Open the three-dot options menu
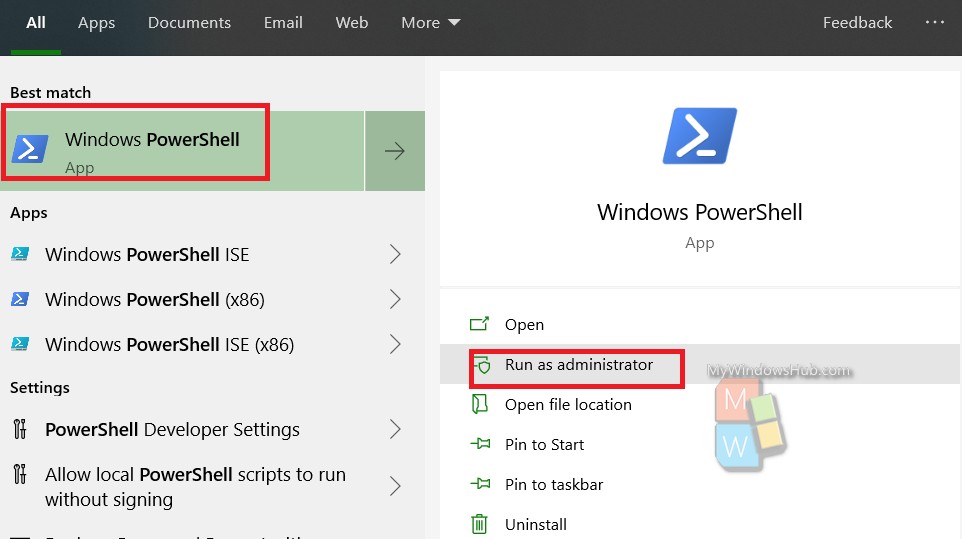This screenshot has width=962, height=539. [935, 22]
